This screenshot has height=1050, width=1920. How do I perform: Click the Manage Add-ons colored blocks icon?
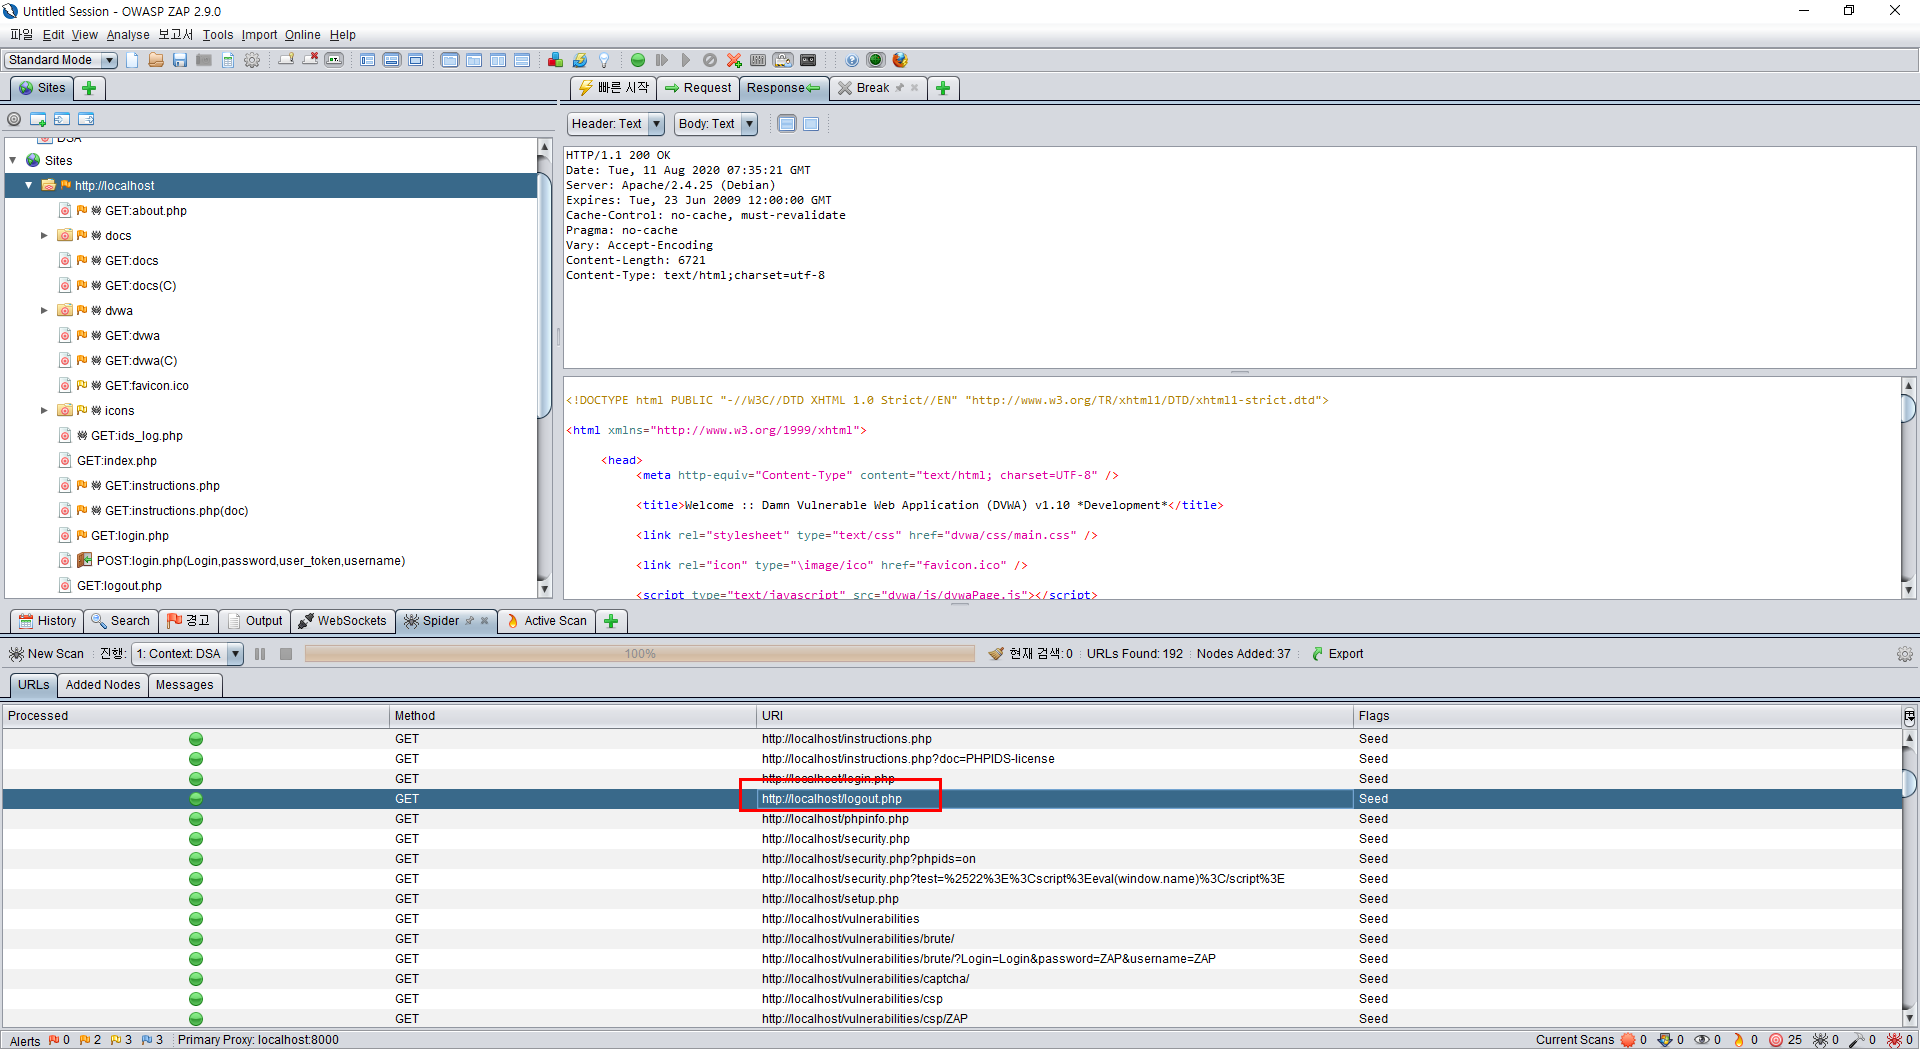click(x=555, y=60)
